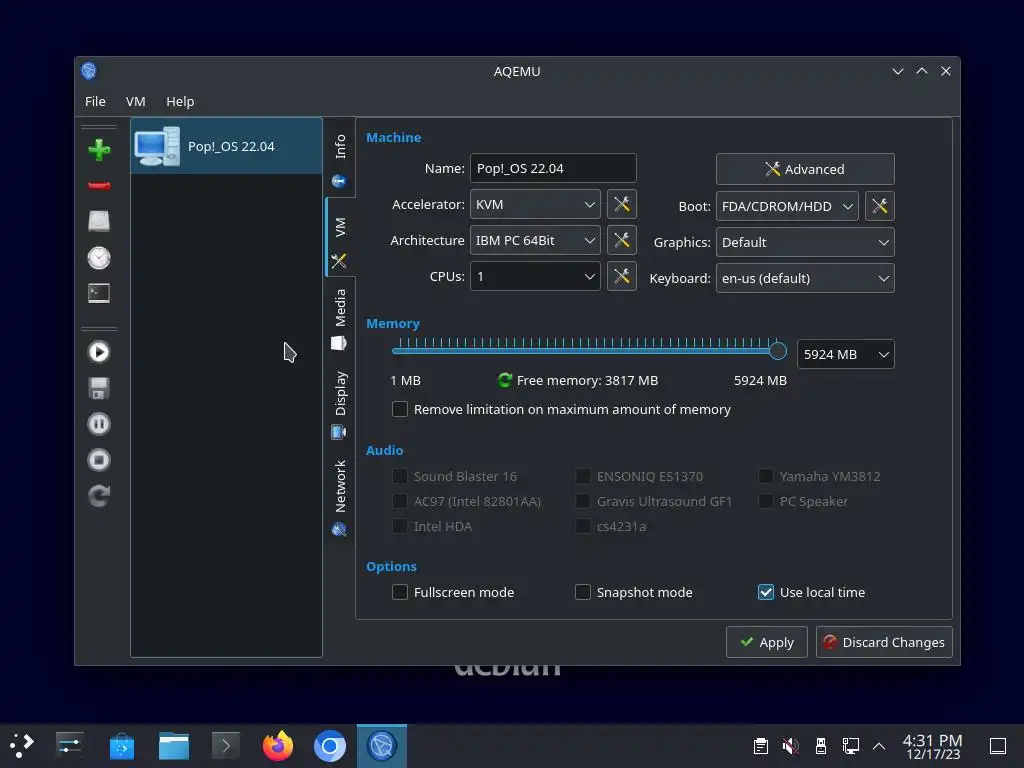Viewport: 1024px width, 768px height.
Task: Open the 5924 MB memory size dropdown
Action: coord(846,354)
